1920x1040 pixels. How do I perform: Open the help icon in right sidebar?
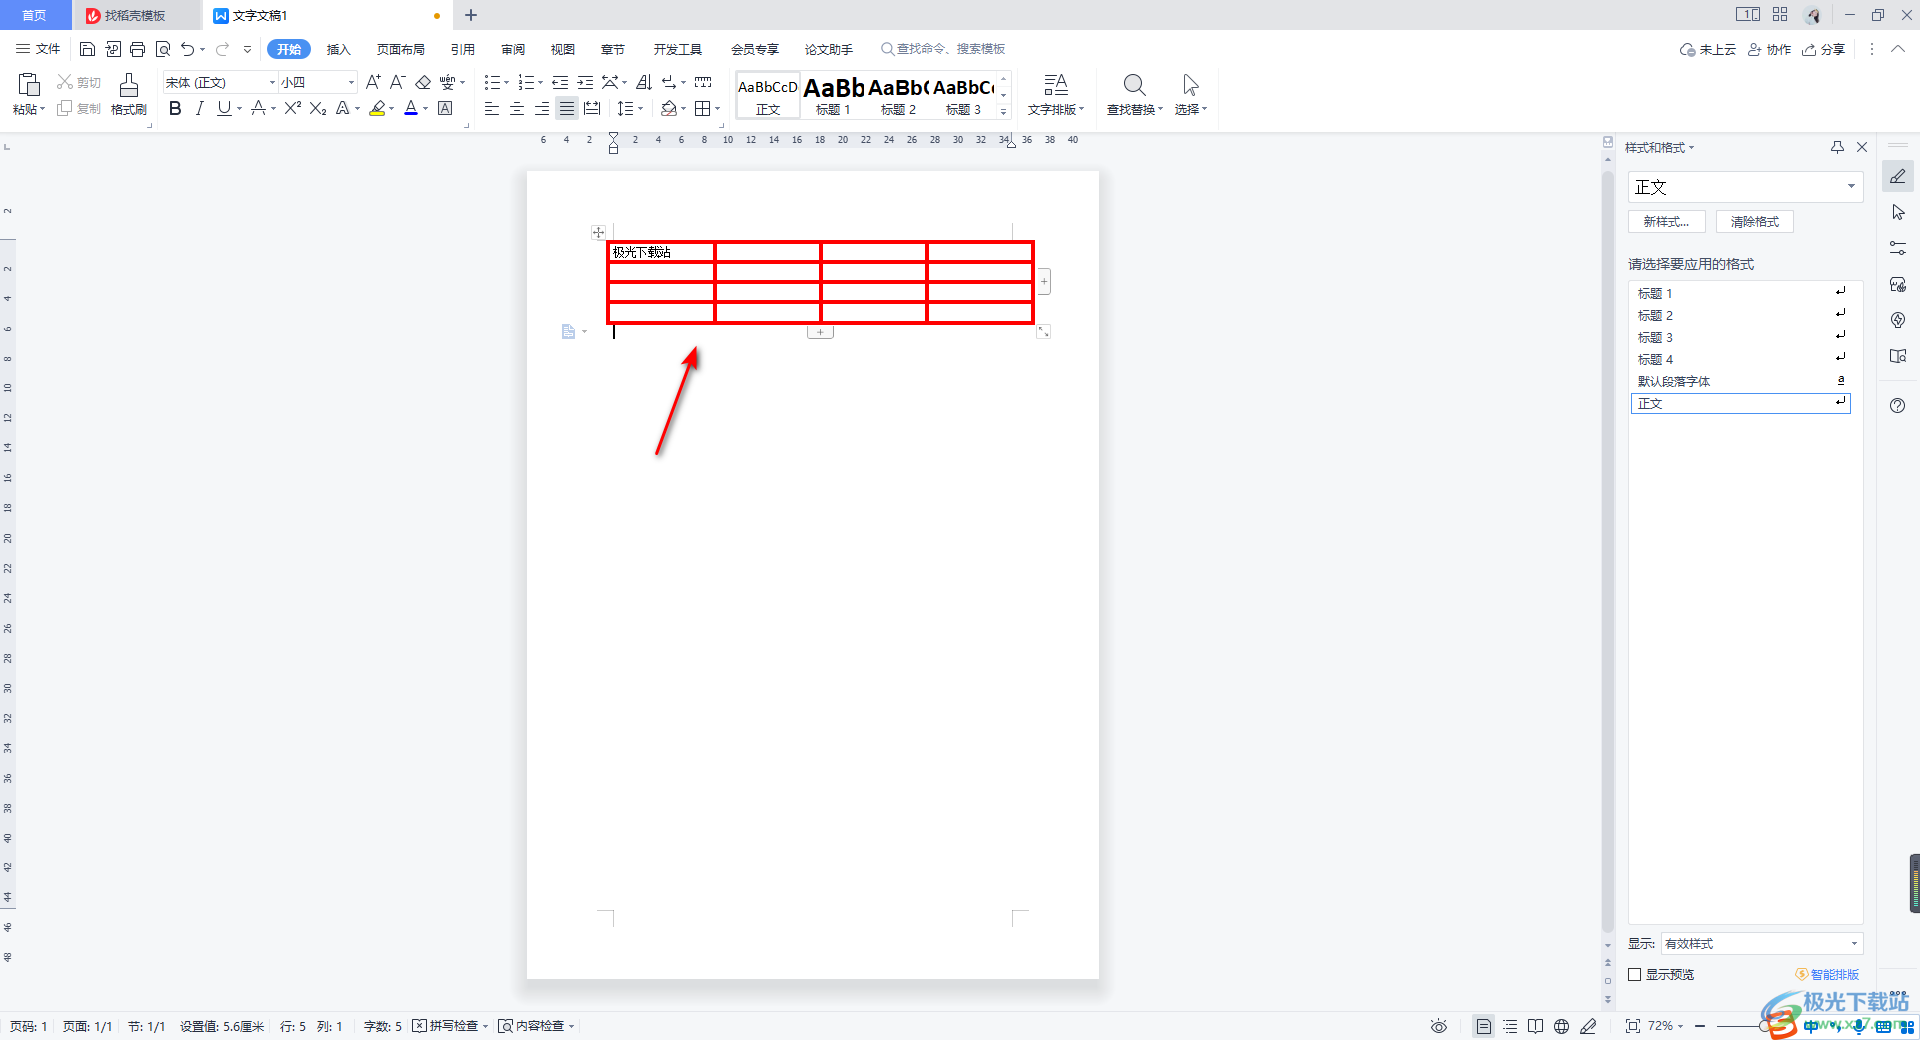pos(1897,405)
